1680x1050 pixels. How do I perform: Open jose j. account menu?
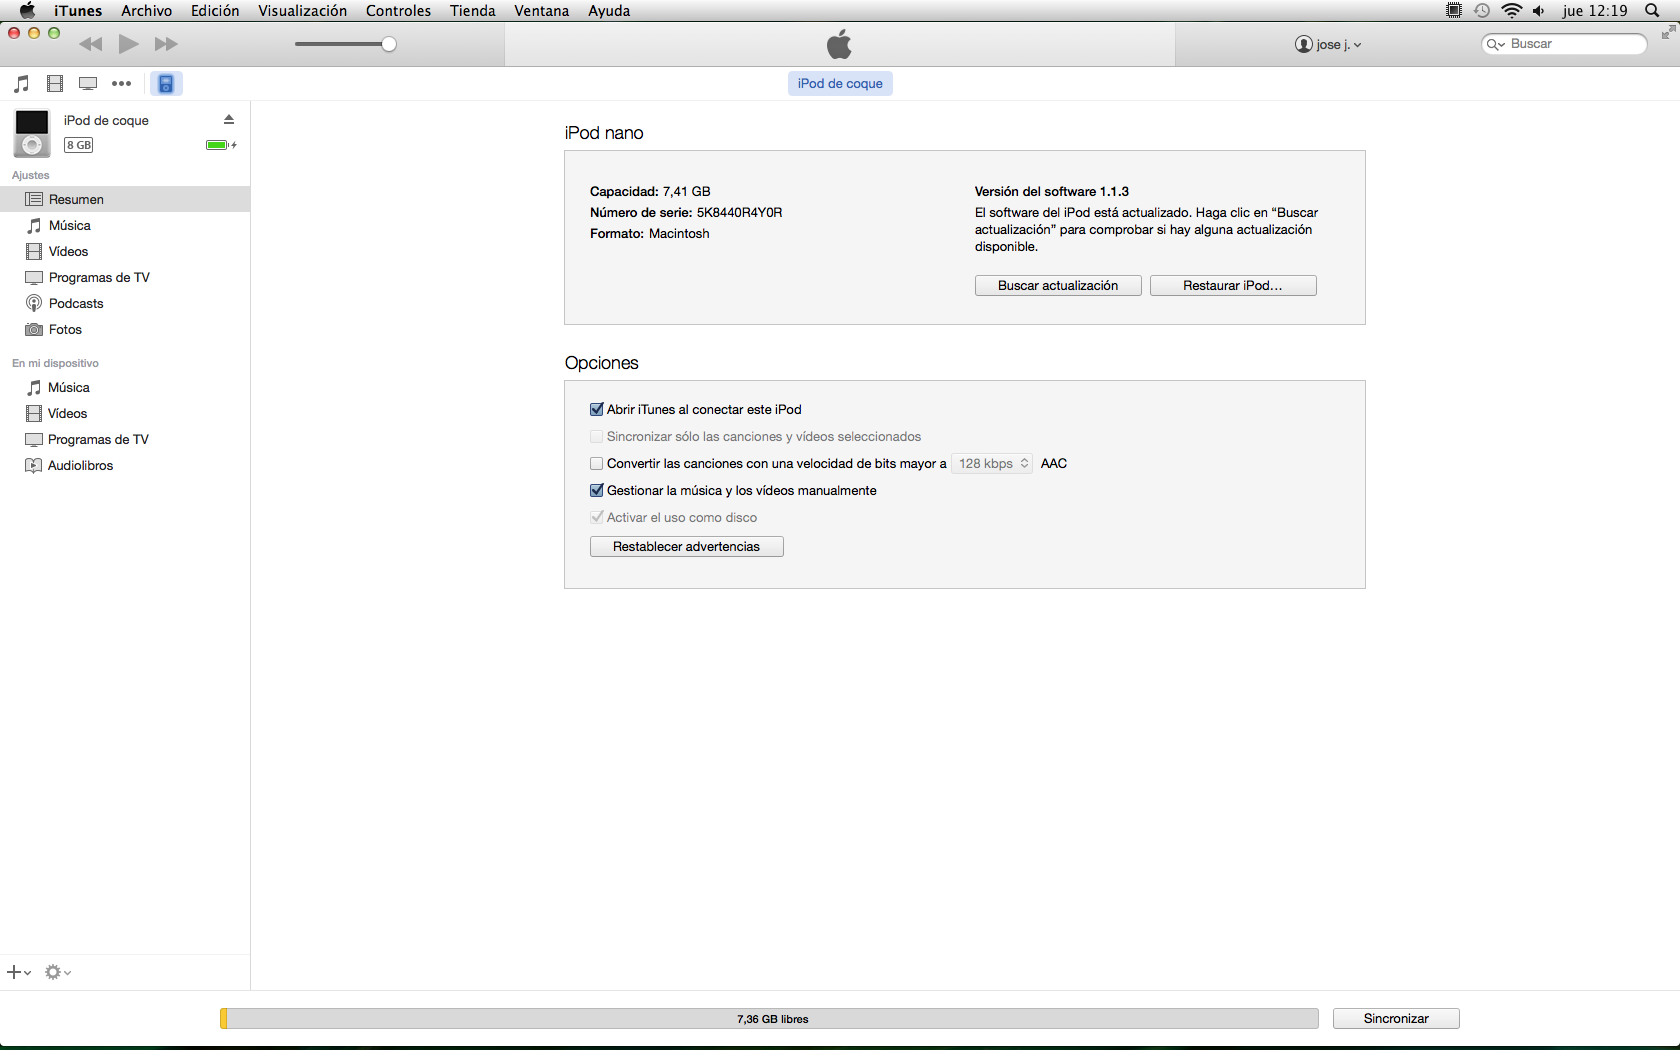[x=1328, y=44]
